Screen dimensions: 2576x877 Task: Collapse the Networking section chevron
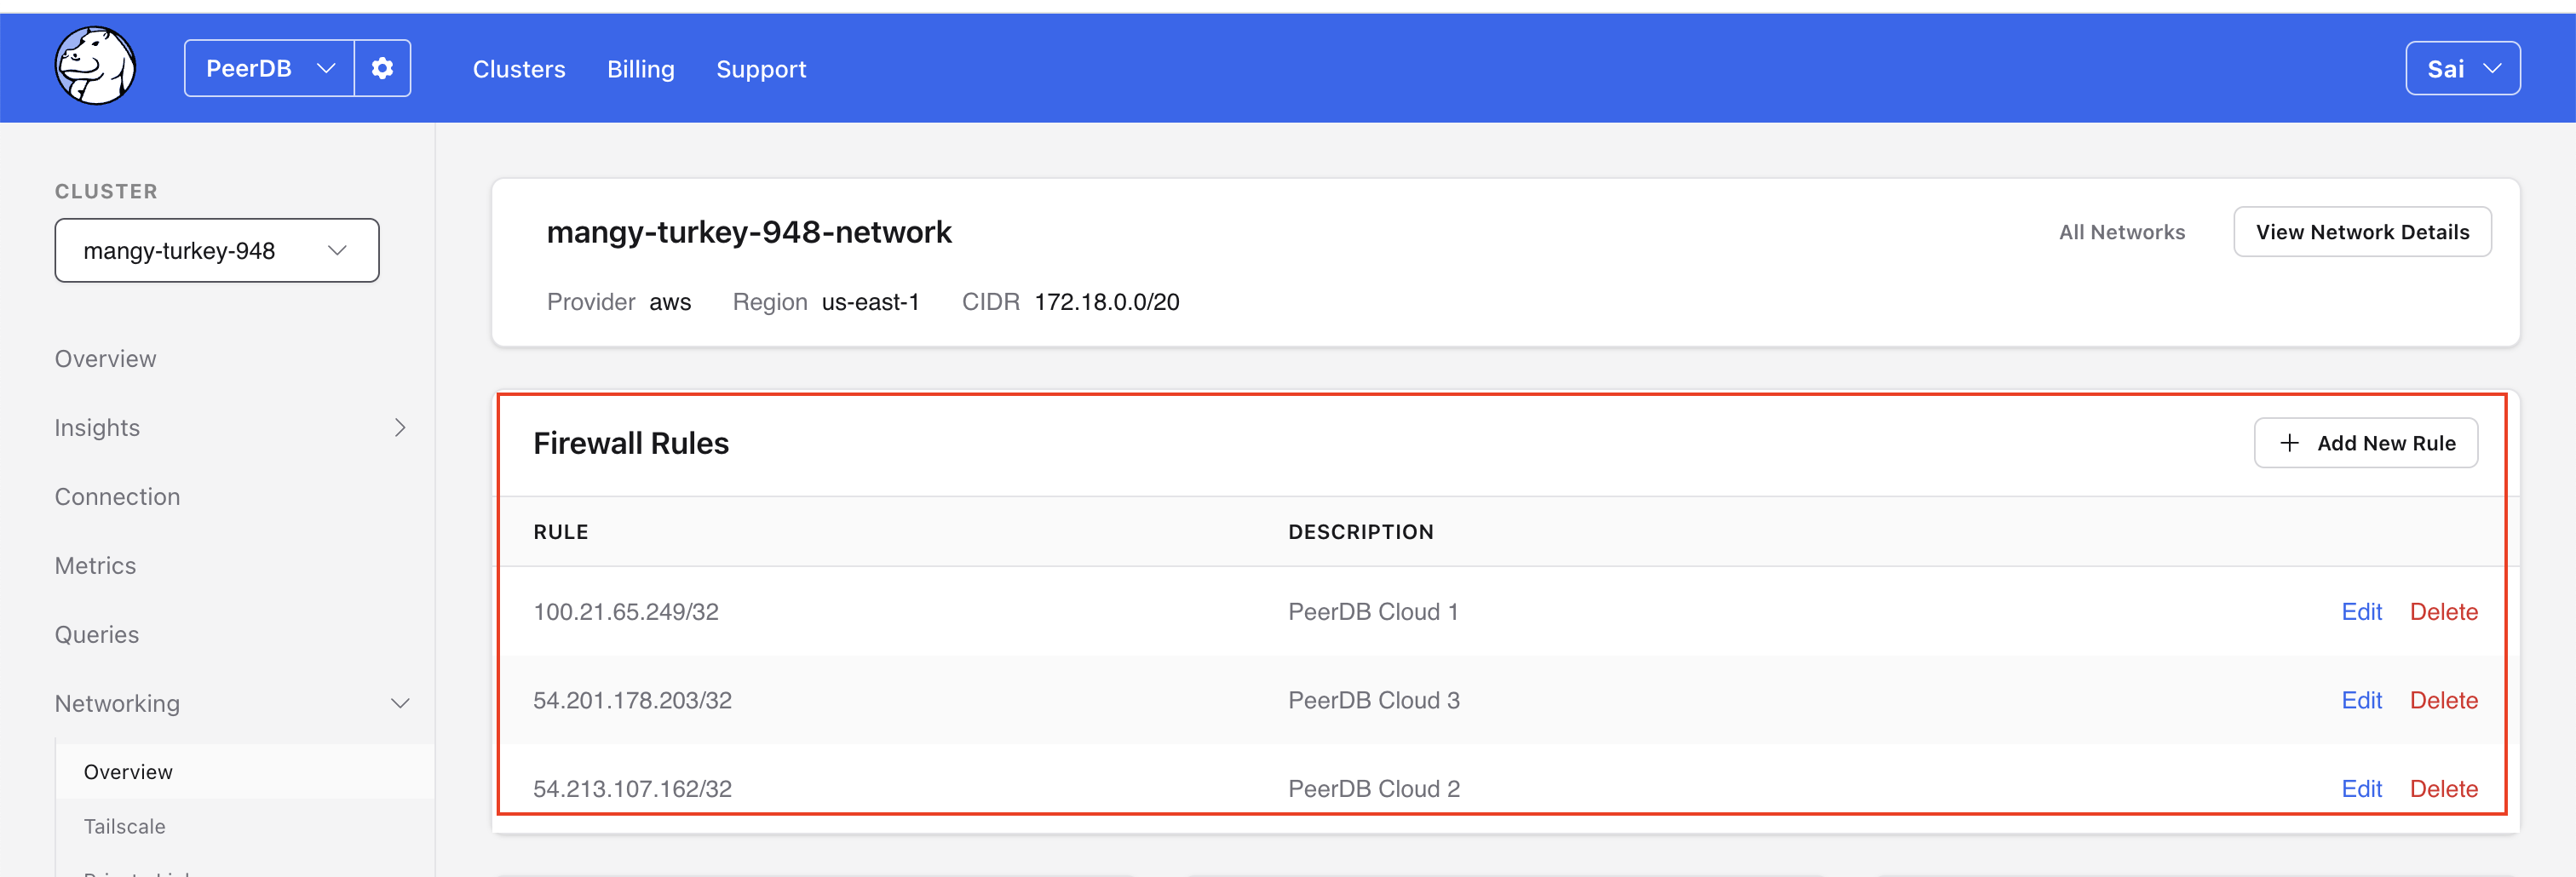pos(401,703)
